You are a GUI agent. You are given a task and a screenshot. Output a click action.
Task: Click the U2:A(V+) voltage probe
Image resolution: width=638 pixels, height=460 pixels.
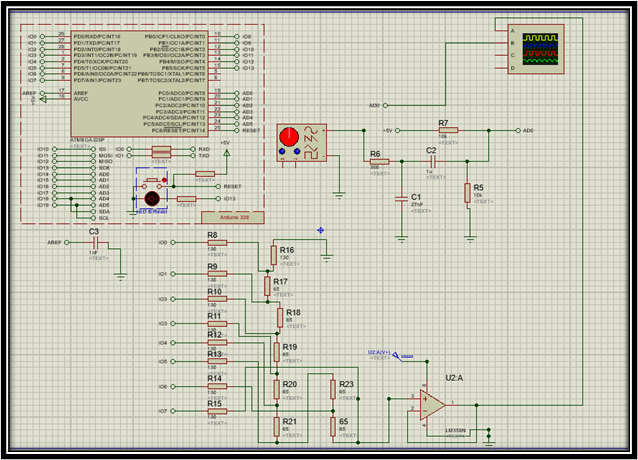point(402,357)
